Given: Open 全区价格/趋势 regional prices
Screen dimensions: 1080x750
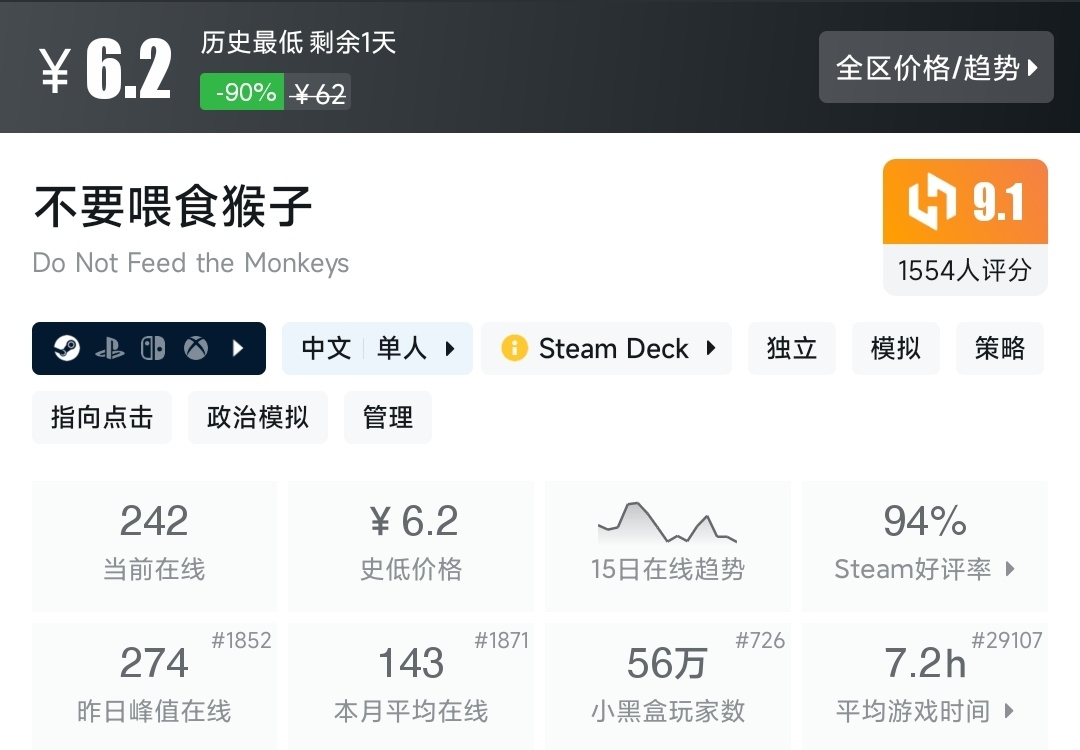Looking at the screenshot, I should (936, 68).
